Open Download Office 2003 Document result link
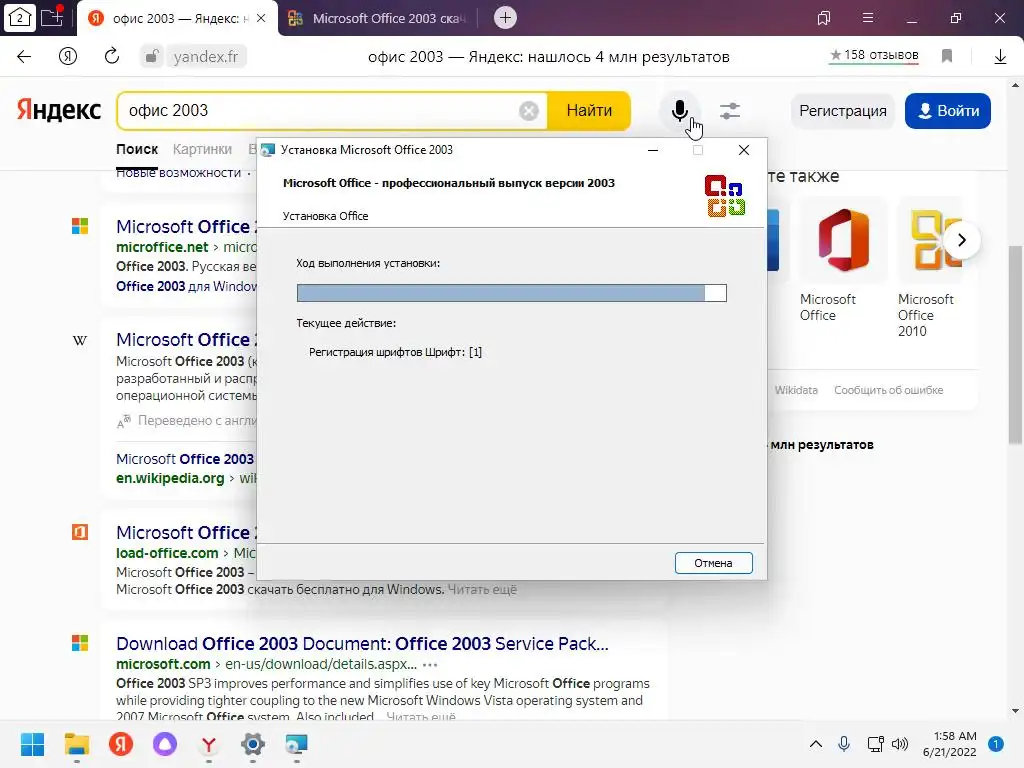Viewport: 1024px width, 768px height. 362,644
